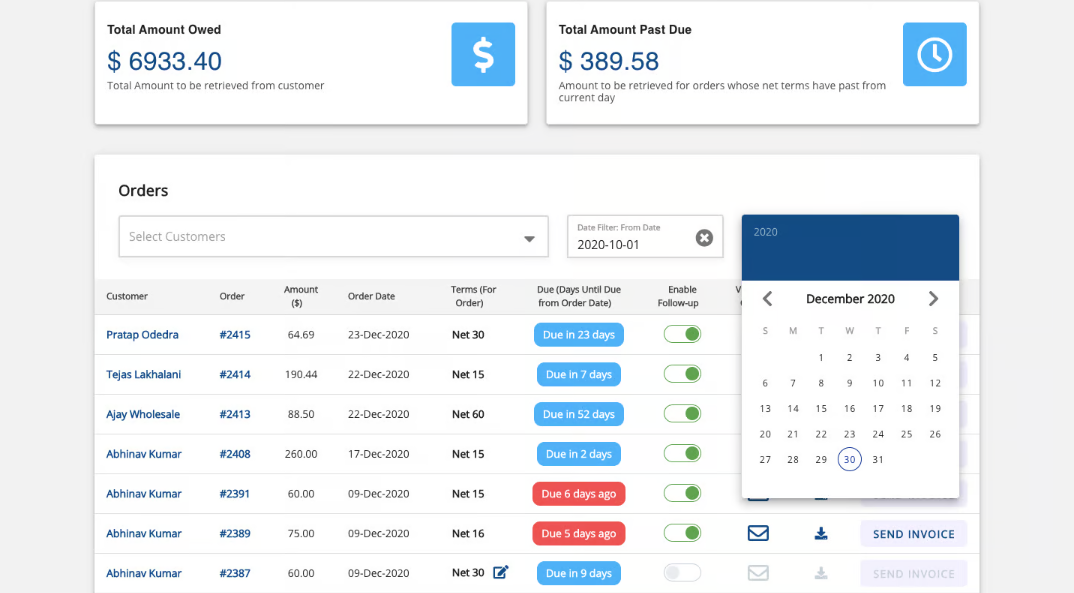This screenshot has height=593, width=1074.
Task: Click the From Date input field
Action: (630, 244)
